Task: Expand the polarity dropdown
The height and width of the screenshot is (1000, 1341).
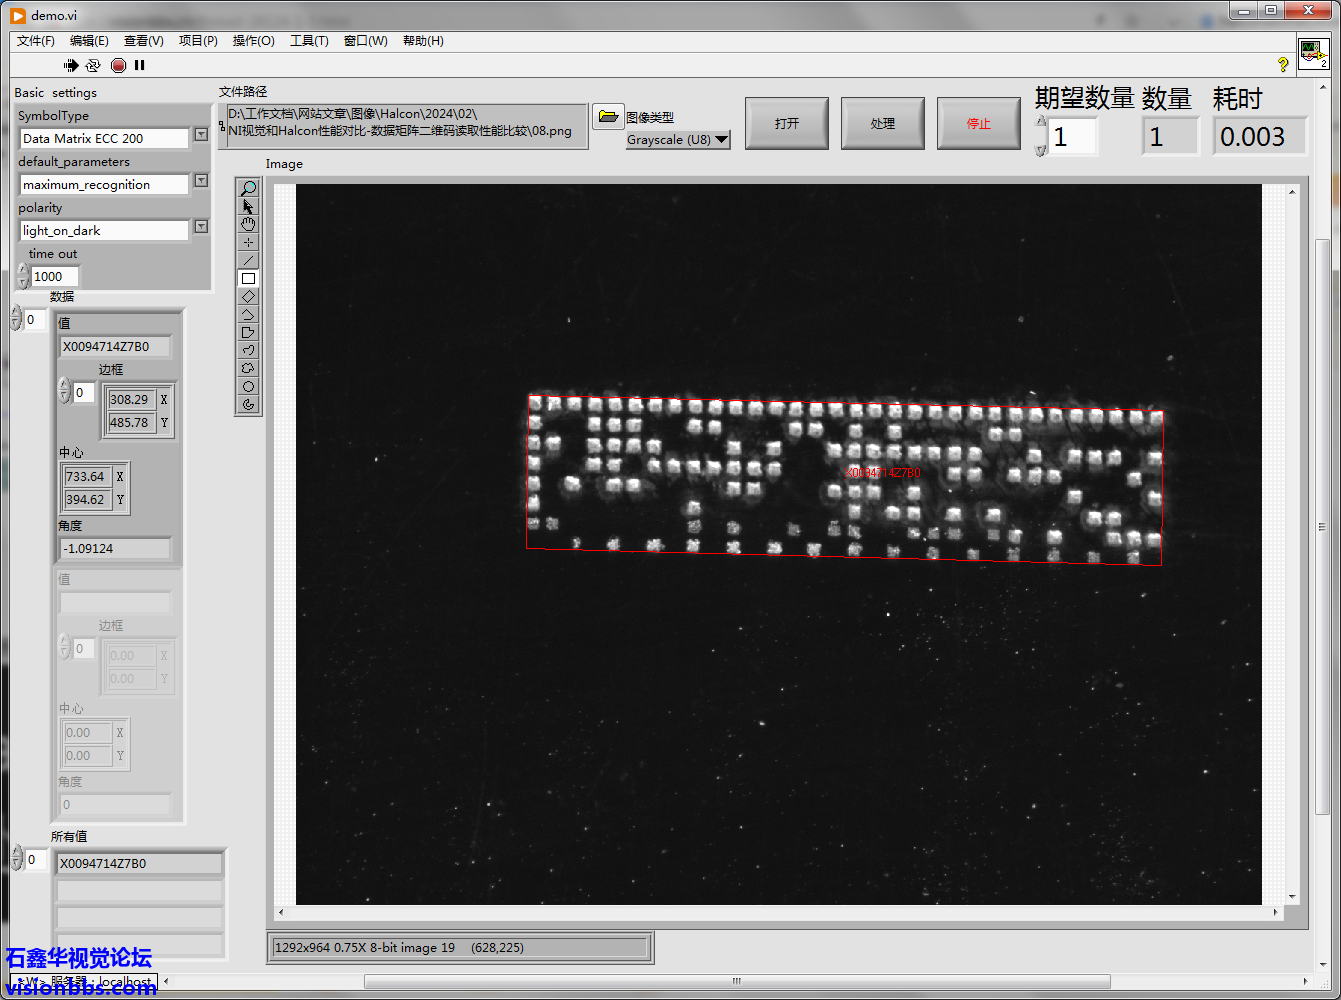Action: coord(201,226)
